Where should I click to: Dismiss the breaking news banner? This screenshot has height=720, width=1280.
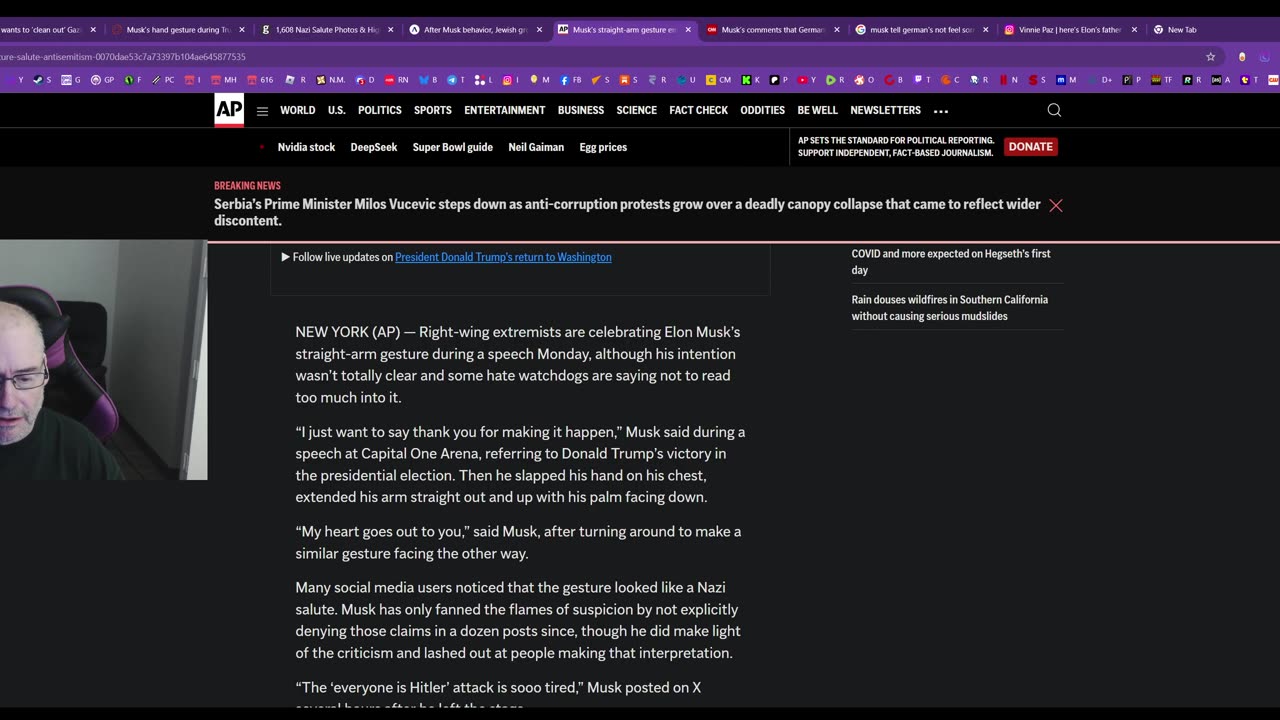[1055, 205]
